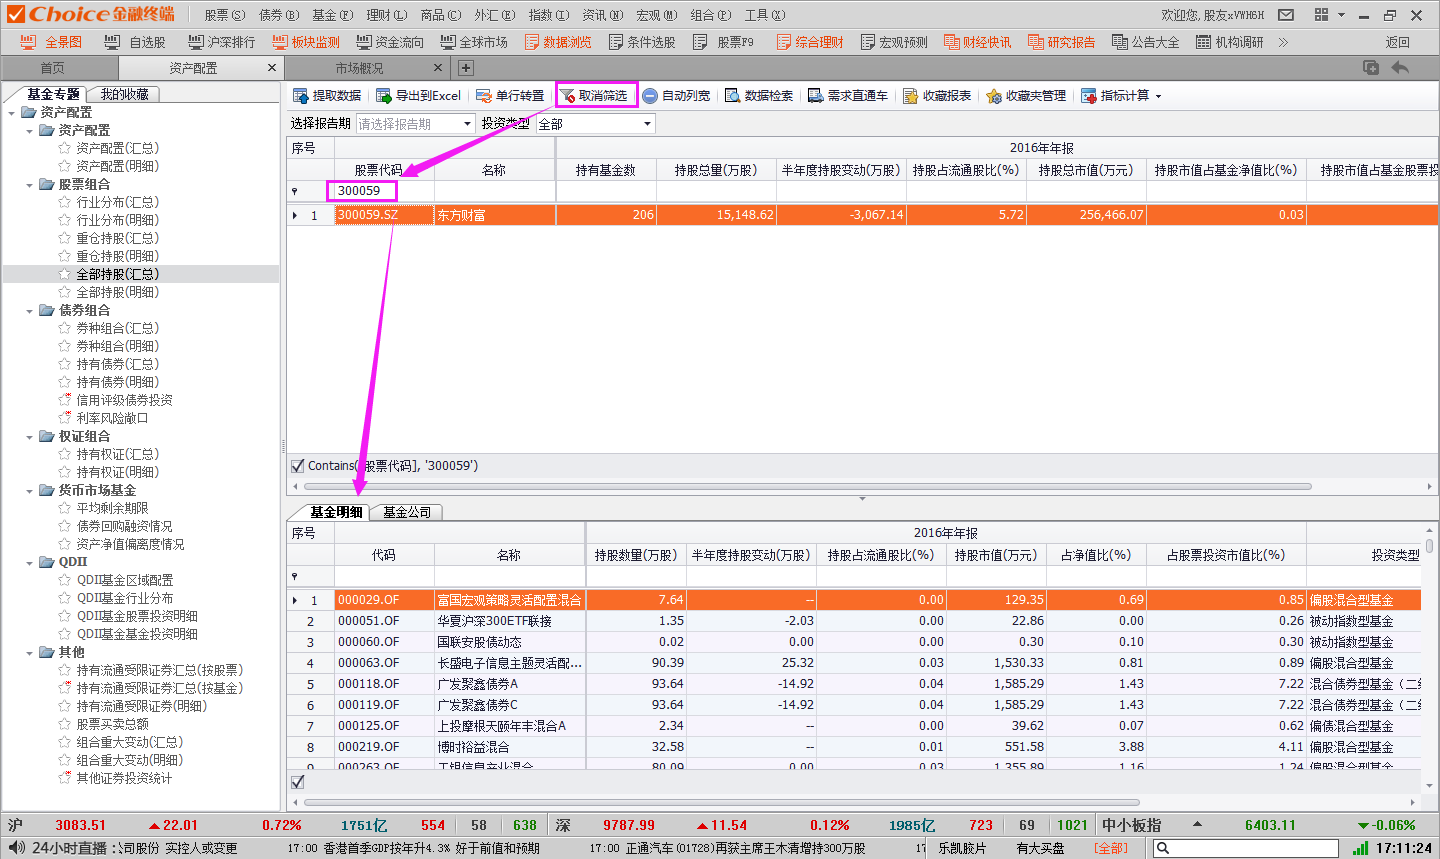The image size is (1440, 859).
Task: Open the 投资类型 dropdown
Action: pos(647,124)
